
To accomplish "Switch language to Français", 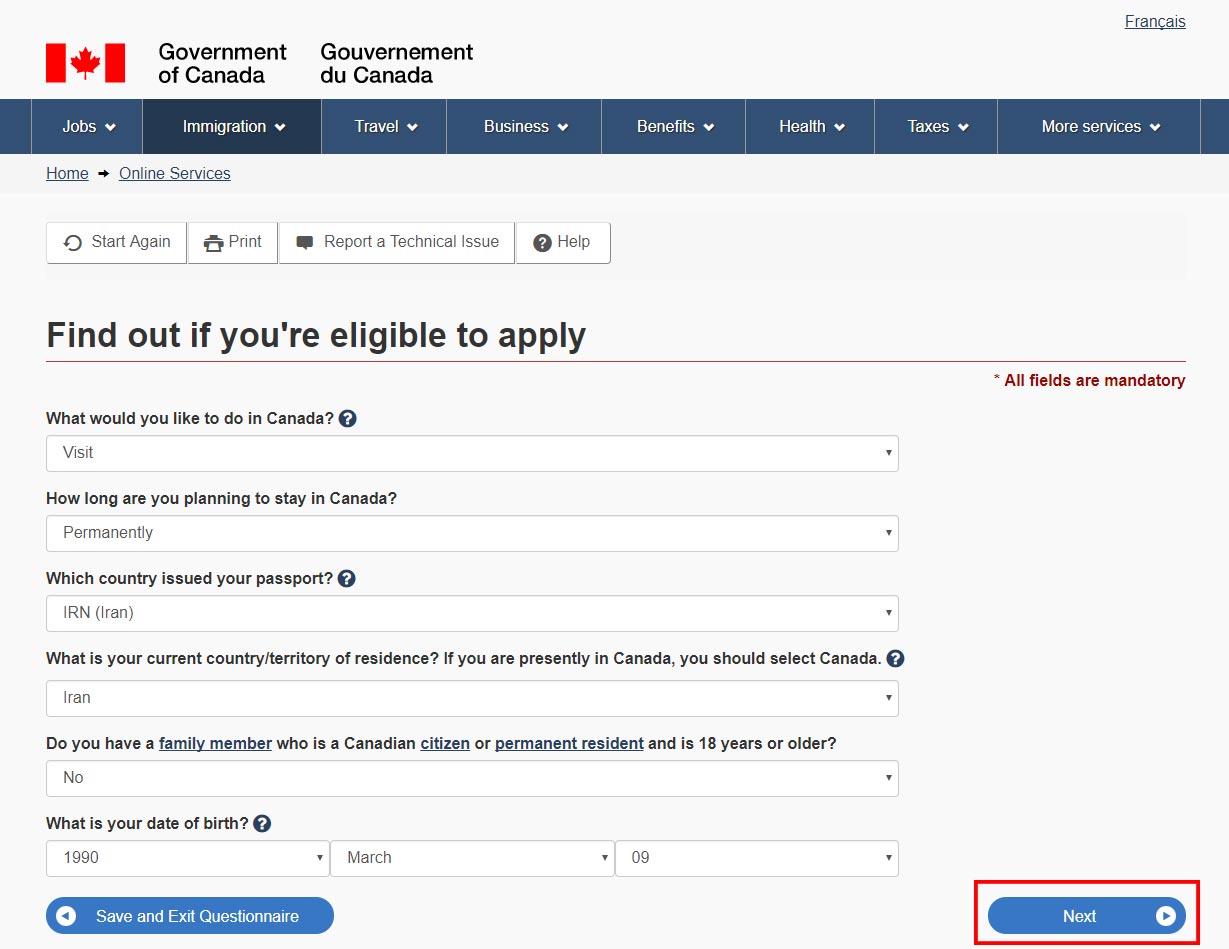I will (x=1154, y=22).
